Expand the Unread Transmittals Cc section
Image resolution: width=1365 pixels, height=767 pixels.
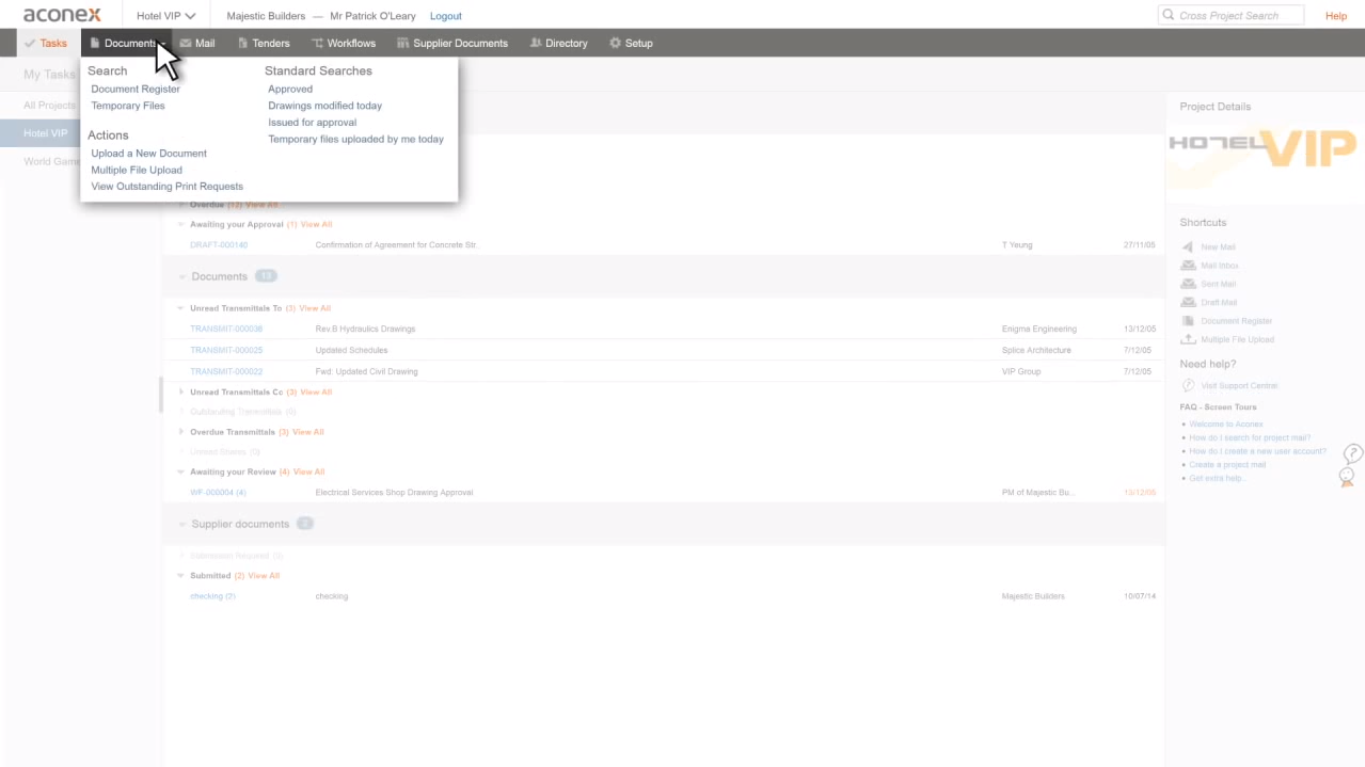181,391
